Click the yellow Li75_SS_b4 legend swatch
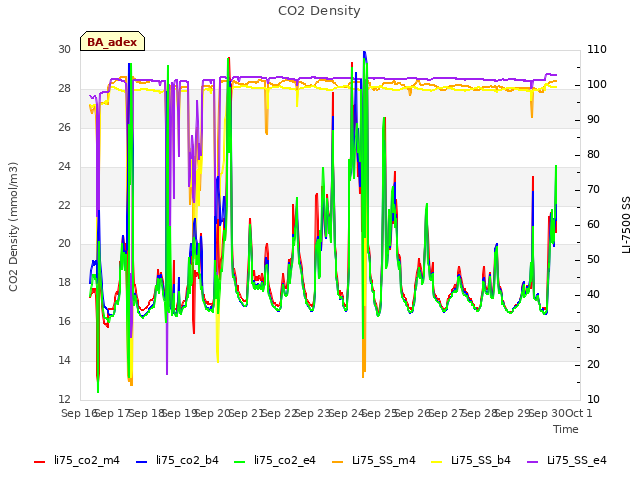This screenshot has width=640, height=480. click(437, 462)
